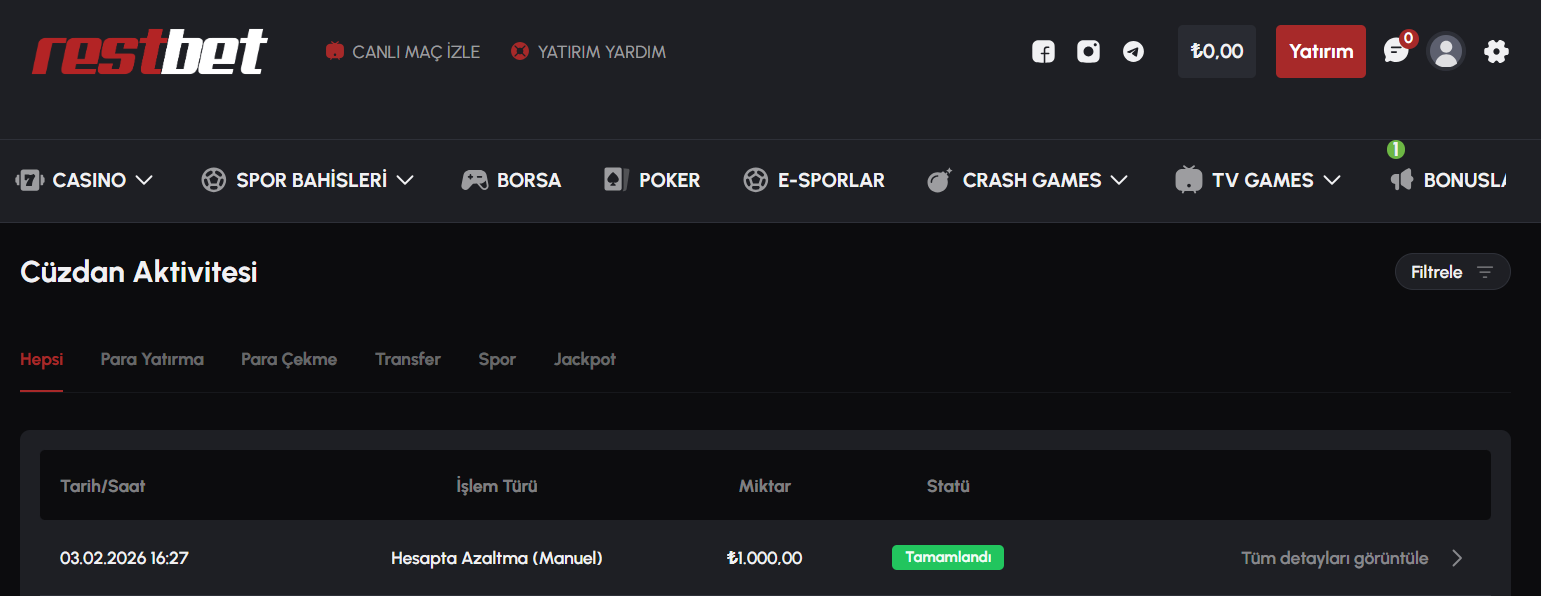1542x596 pixels.
Task: Click Canlı Maç İzle link
Action: (x=403, y=51)
